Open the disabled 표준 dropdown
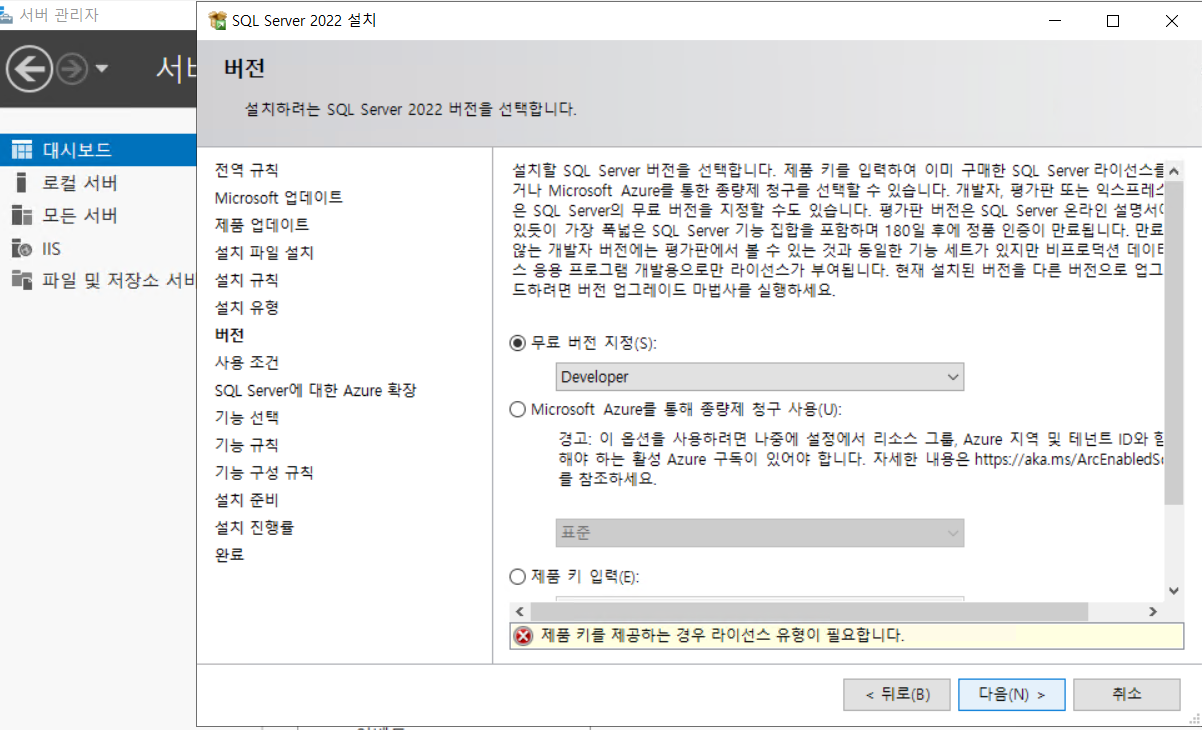The height and width of the screenshot is (730, 1202). tap(760, 533)
